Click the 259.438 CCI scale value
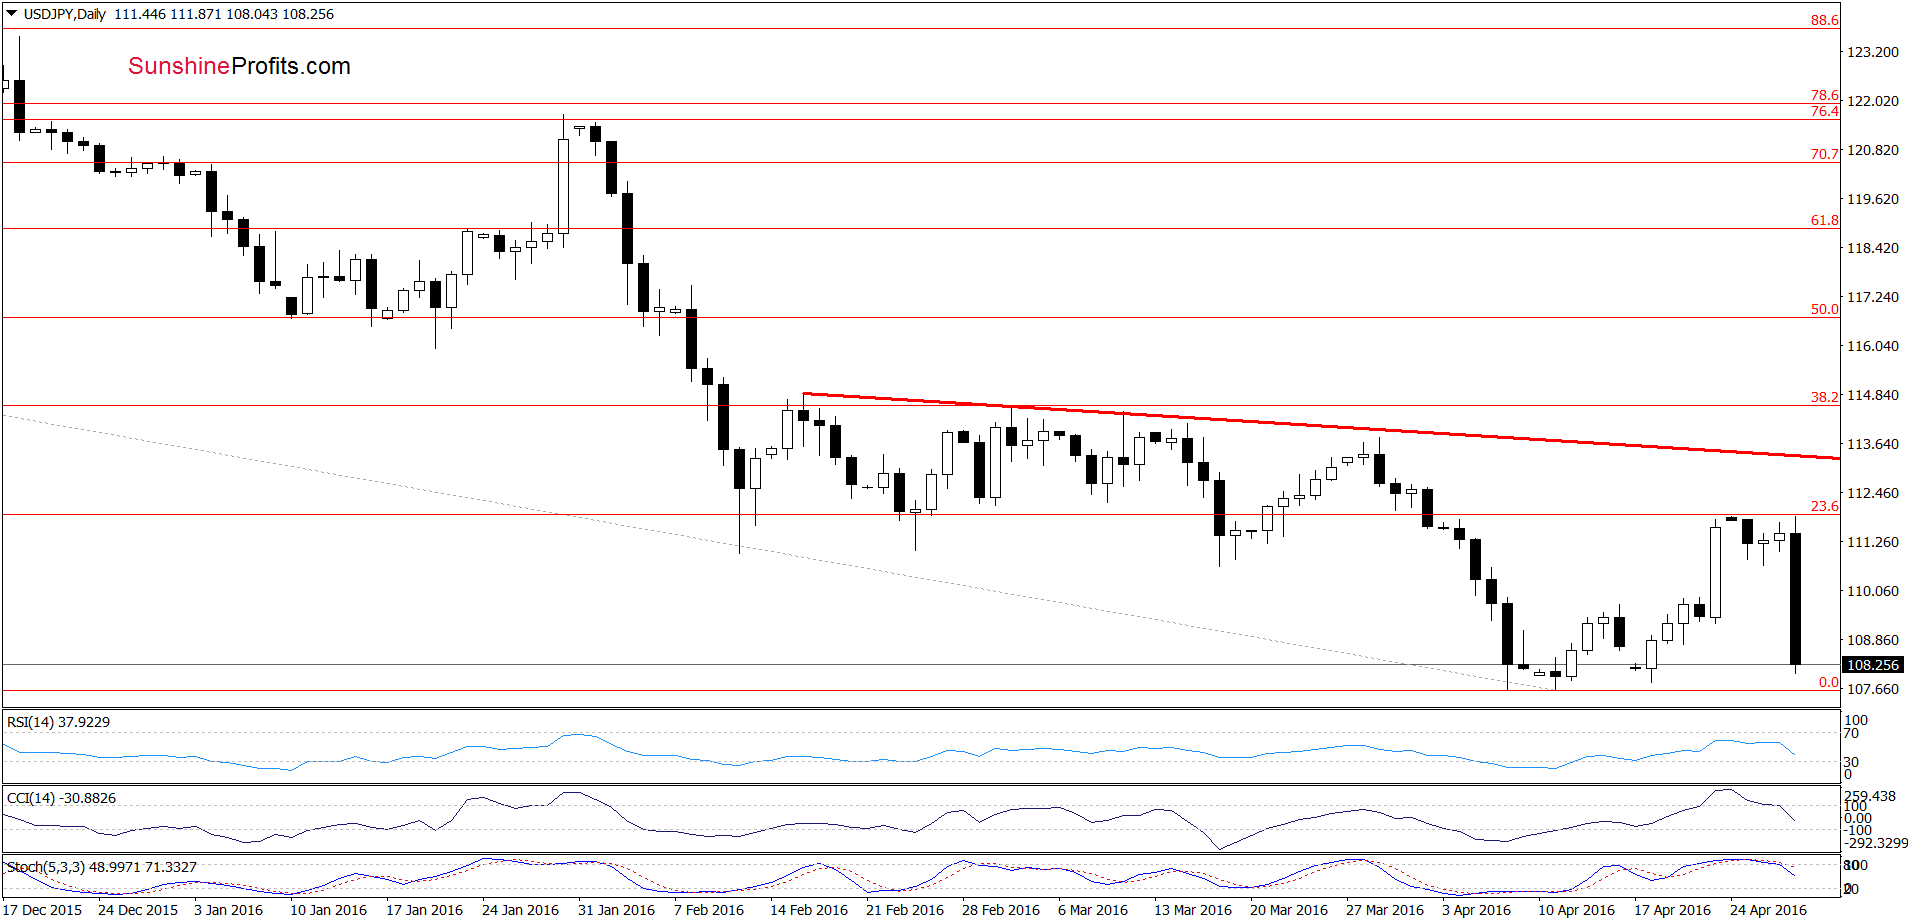 [x=1870, y=797]
